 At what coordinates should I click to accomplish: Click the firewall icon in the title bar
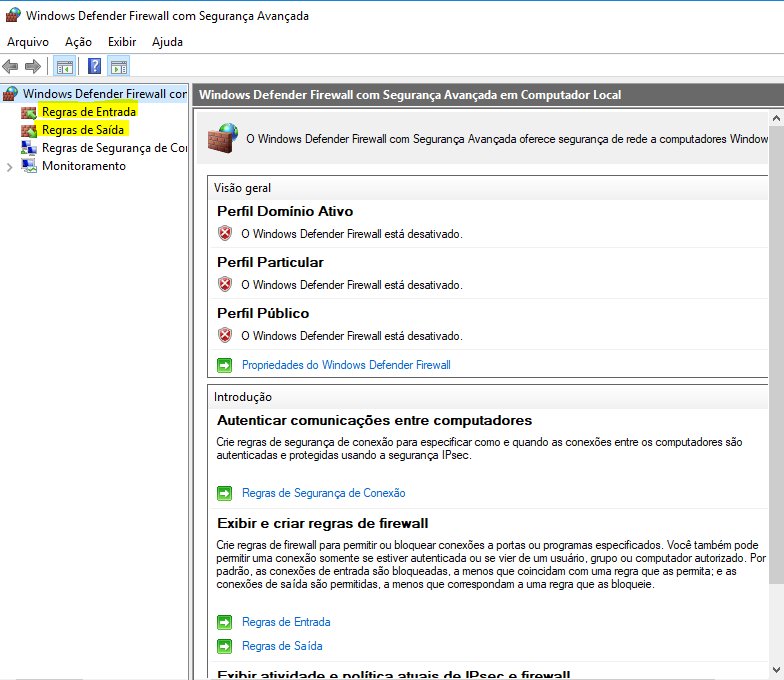(13, 15)
